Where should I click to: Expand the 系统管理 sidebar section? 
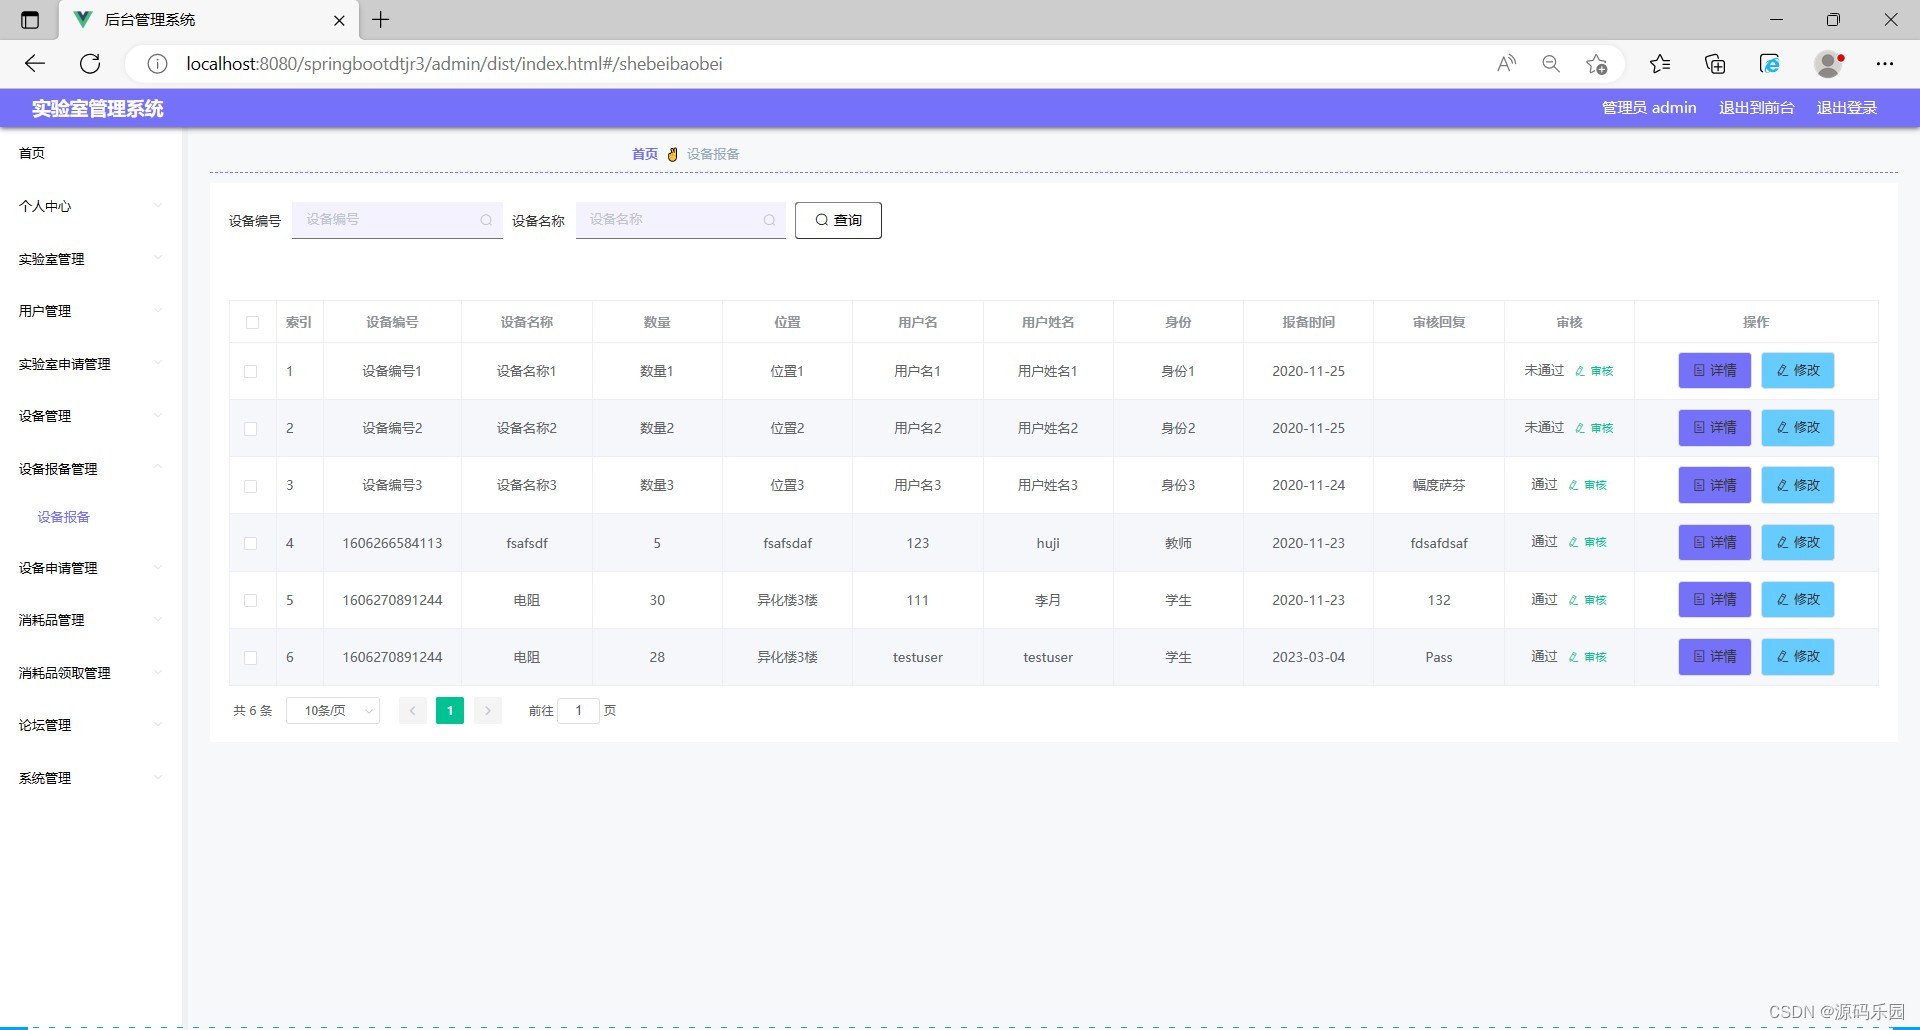pyautogui.click(x=44, y=777)
